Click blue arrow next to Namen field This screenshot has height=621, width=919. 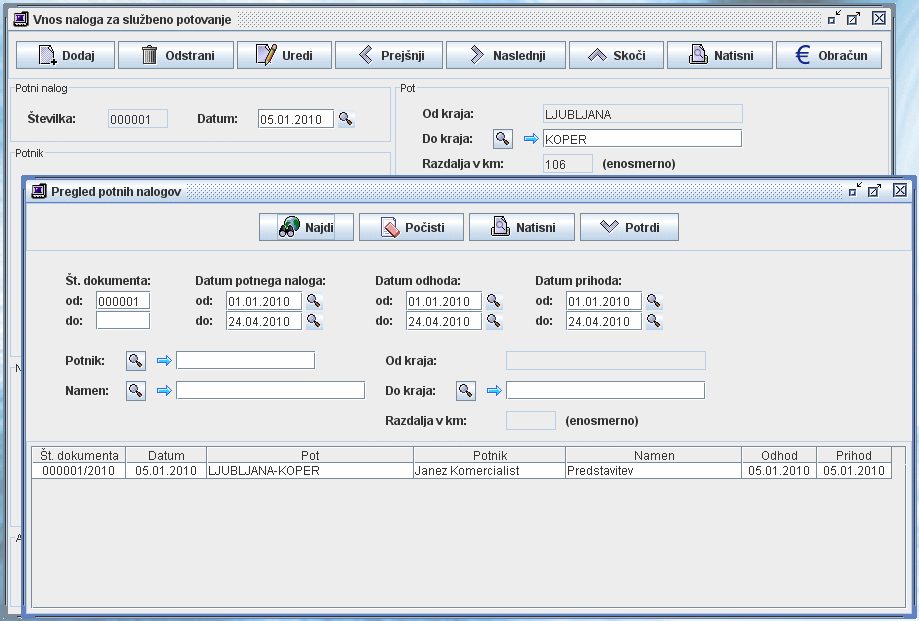click(x=164, y=390)
